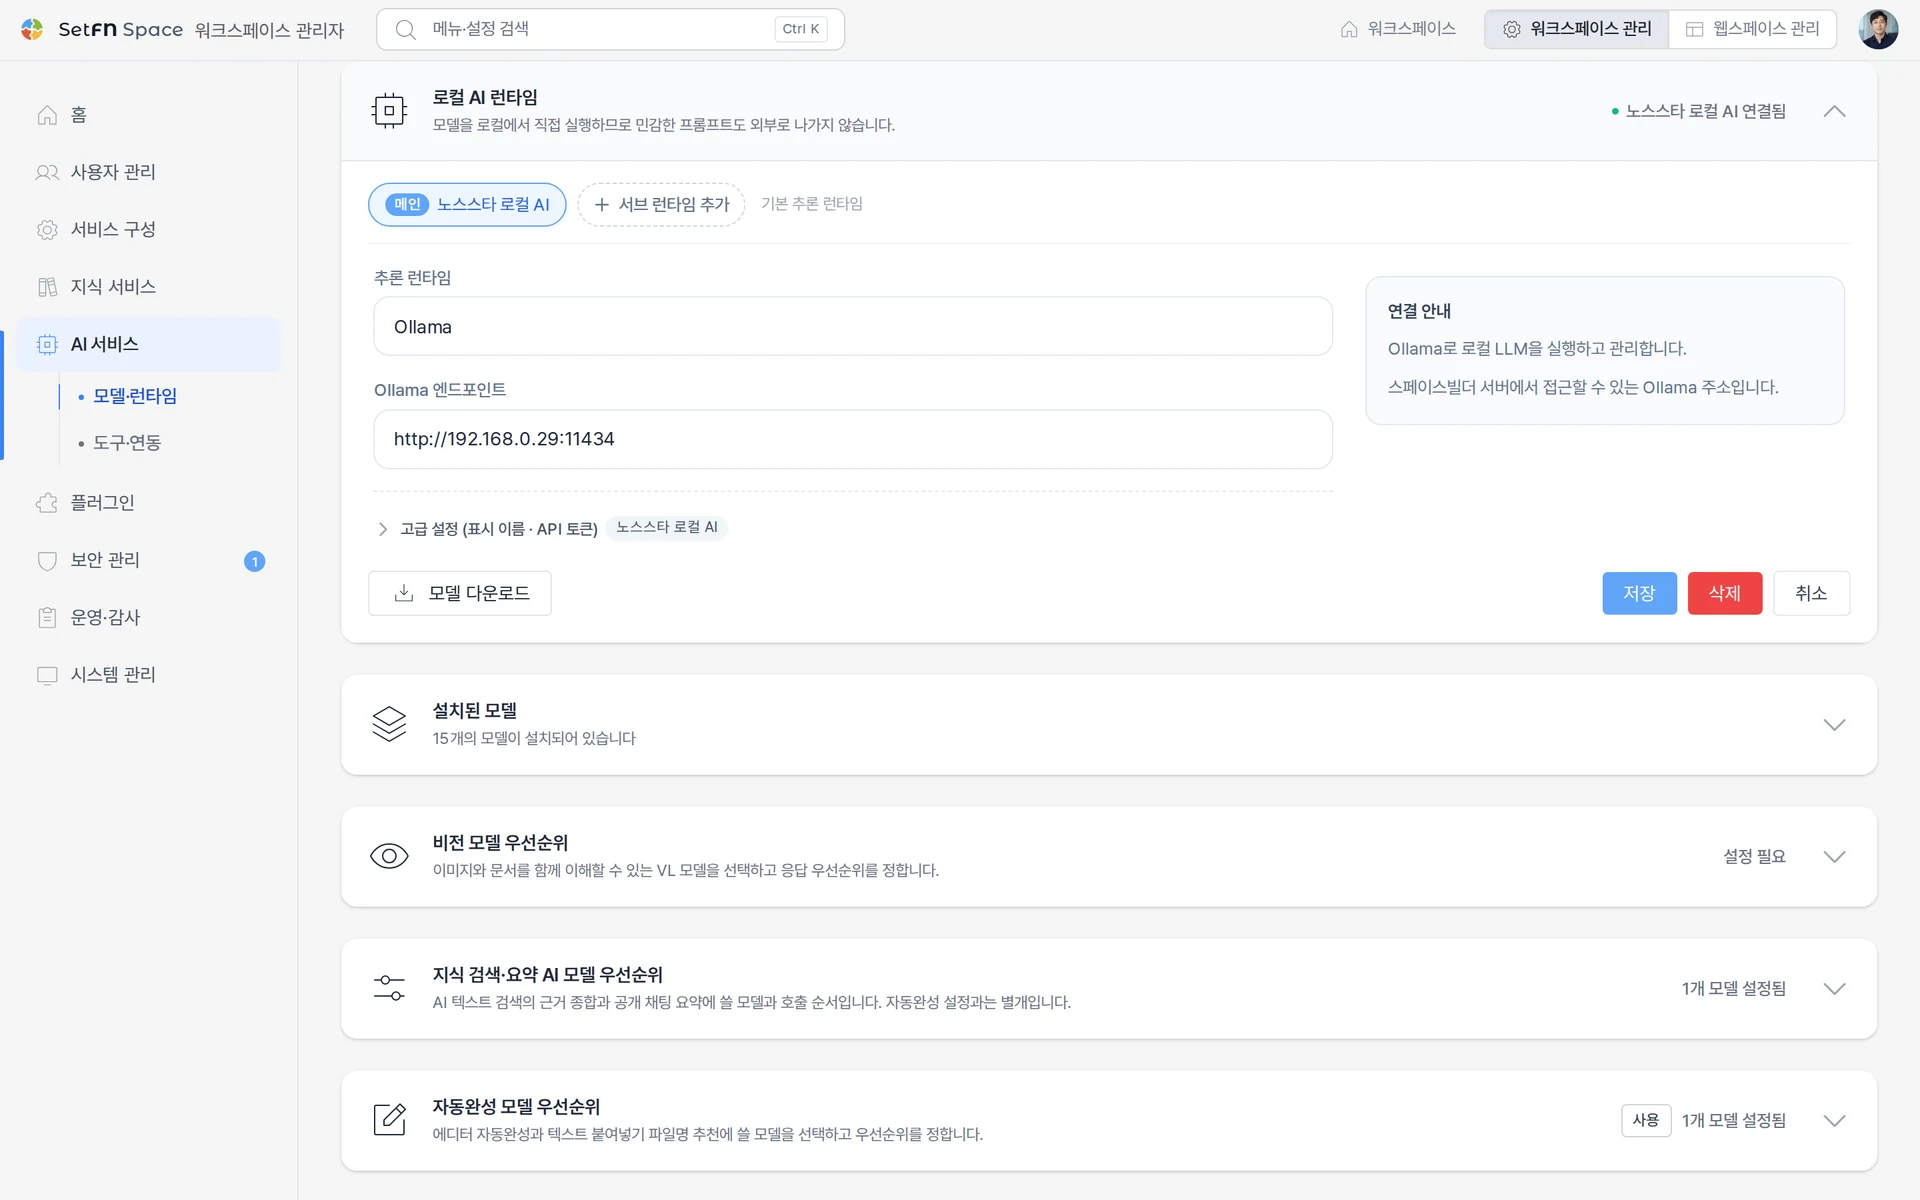
Task: Click the blue 저장 button
Action: point(1639,593)
